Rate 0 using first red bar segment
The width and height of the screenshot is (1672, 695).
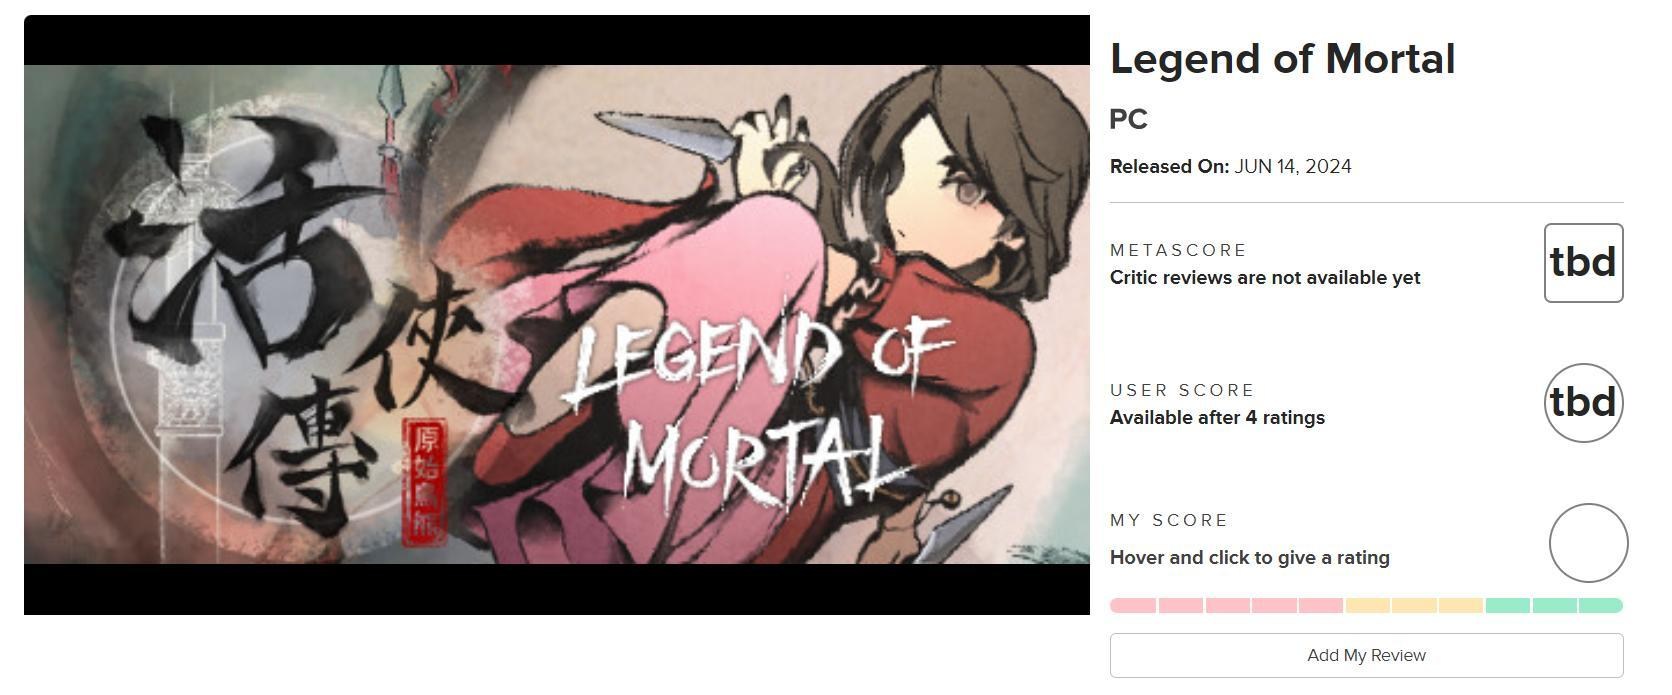(x=1133, y=605)
